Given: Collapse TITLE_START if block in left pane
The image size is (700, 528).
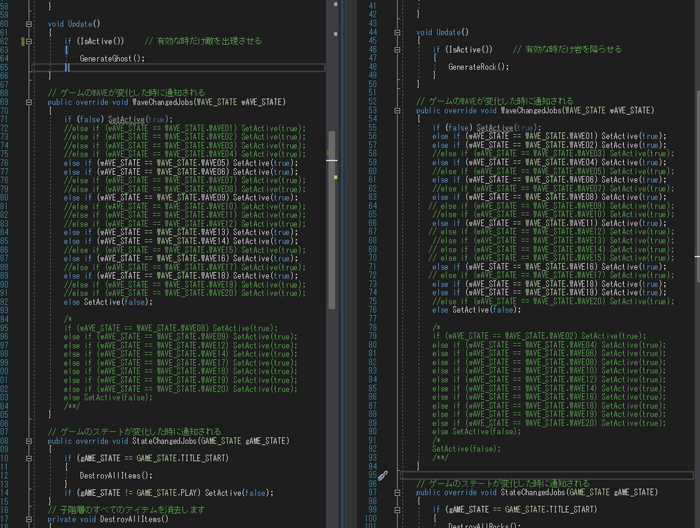Looking at the screenshot, I should pyautogui.click(x=29, y=458).
